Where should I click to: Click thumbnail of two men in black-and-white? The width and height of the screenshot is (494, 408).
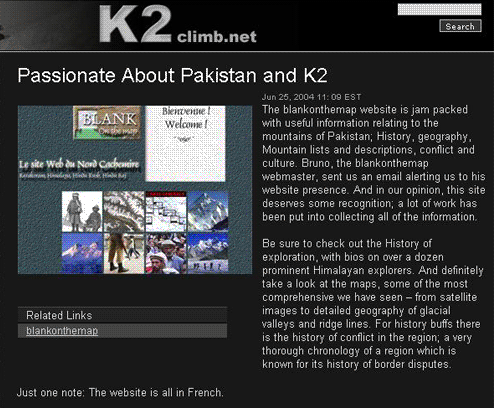pyautogui.click(x=82, y=211)
